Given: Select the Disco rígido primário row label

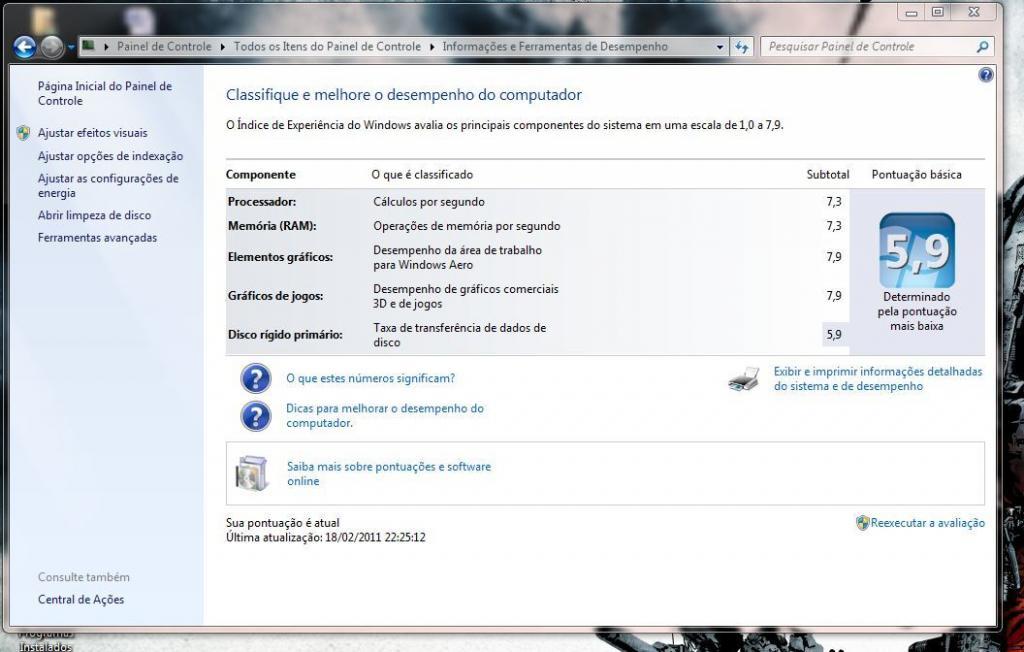Looking at the screenshot, I should click(x=285, y=334).
